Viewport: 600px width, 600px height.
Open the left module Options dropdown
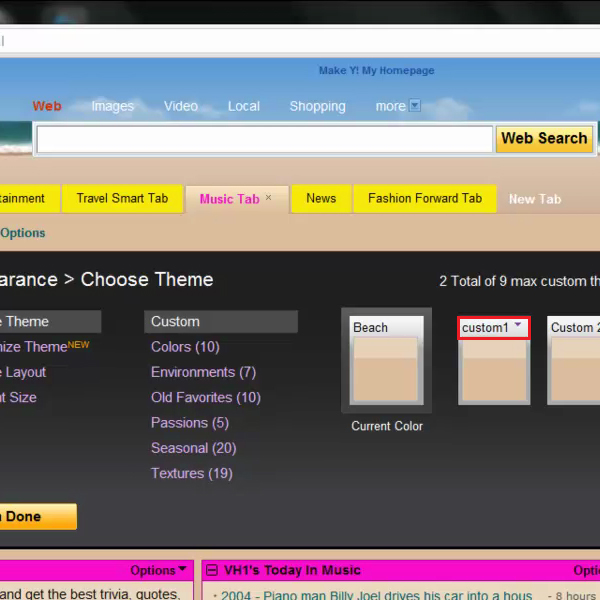(x=158, y=570)
